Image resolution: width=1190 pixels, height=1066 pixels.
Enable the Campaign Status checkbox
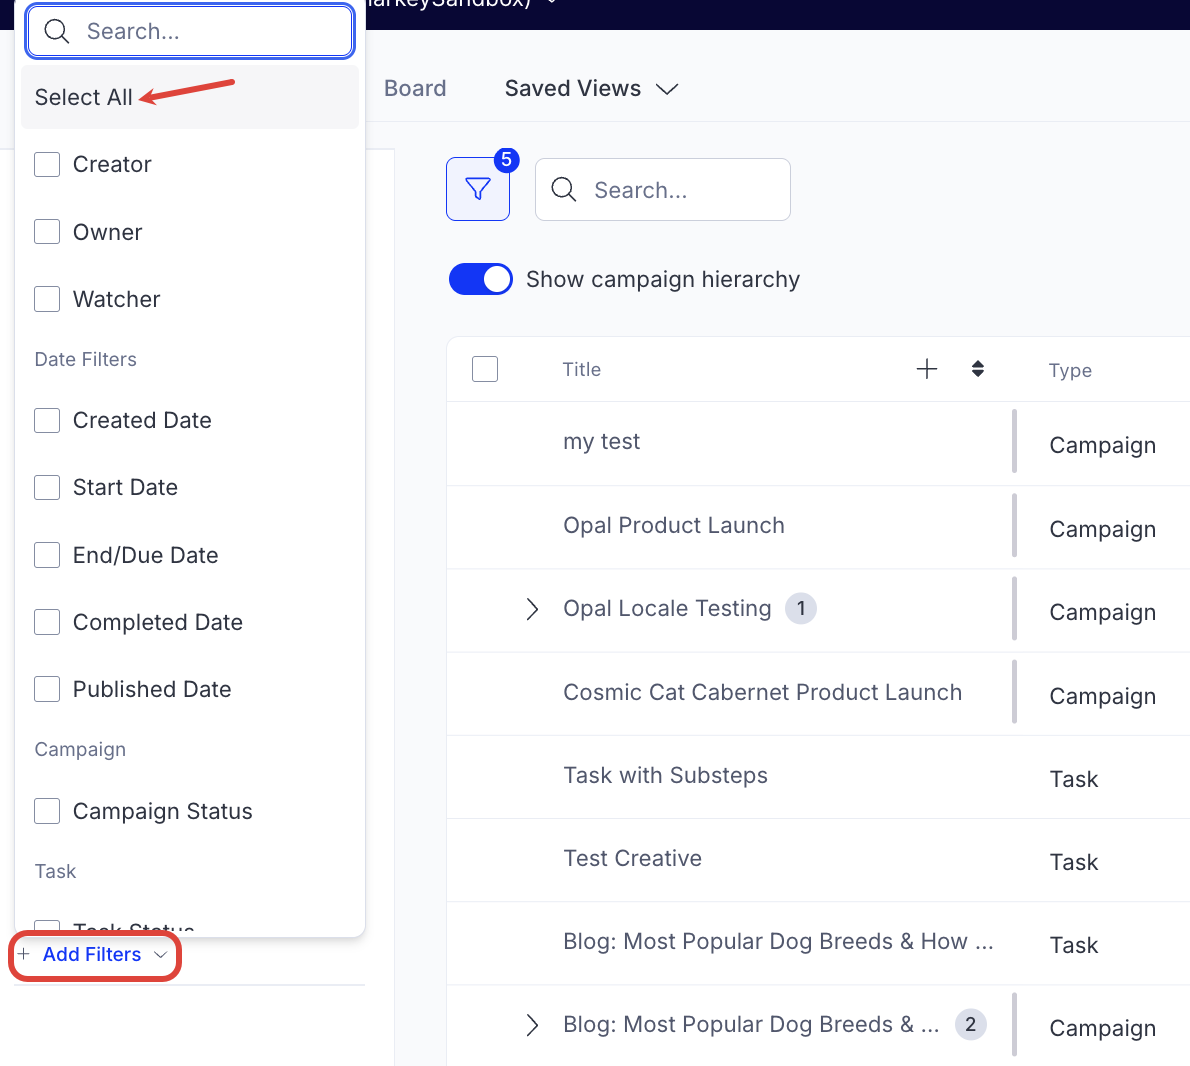47,811
